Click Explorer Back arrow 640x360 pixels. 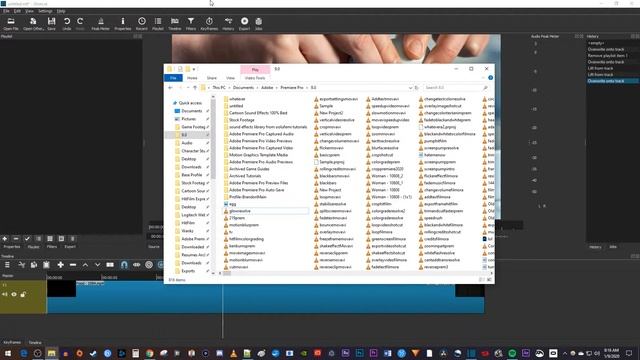click(x=171, y=88)
